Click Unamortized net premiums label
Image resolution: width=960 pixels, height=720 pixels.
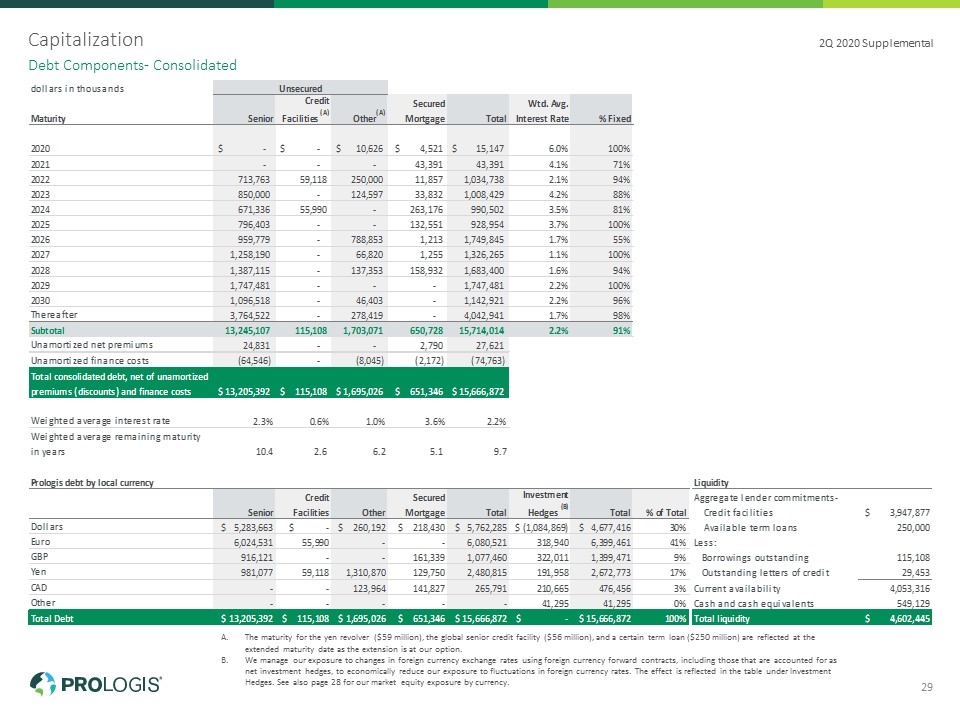(92, 345)
